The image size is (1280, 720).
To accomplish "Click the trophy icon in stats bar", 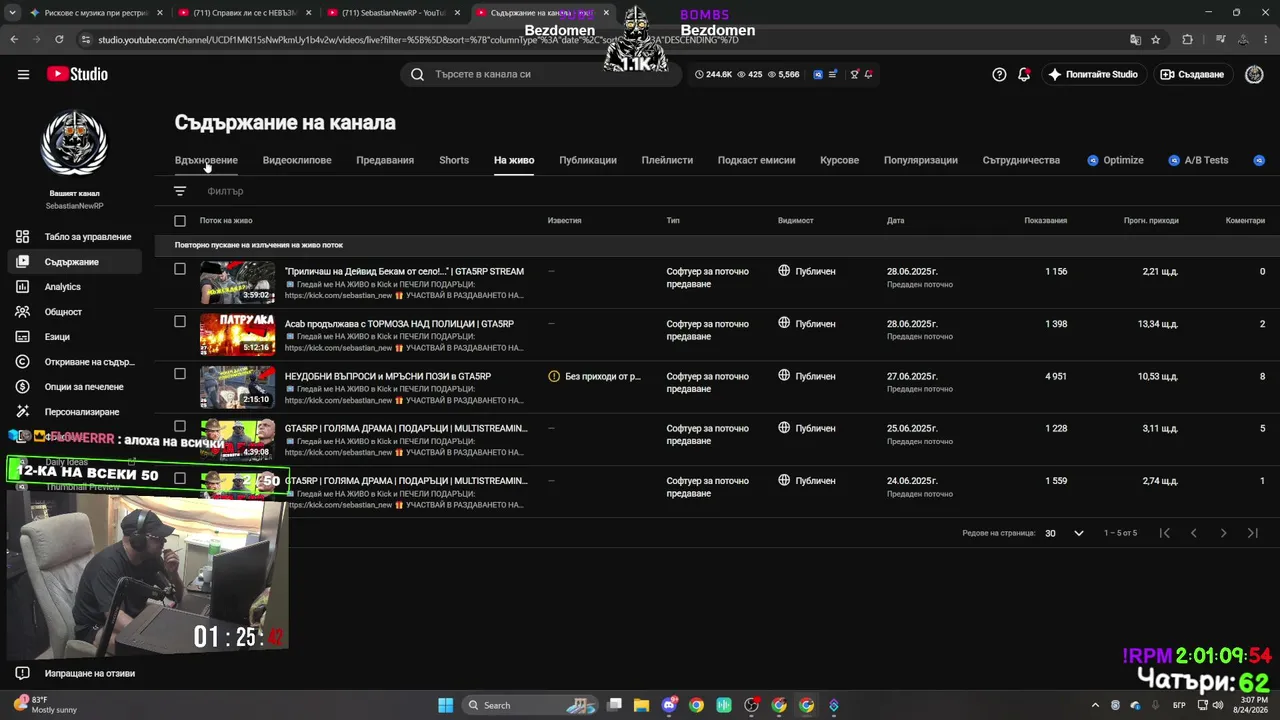I will [x=854, y=74].
